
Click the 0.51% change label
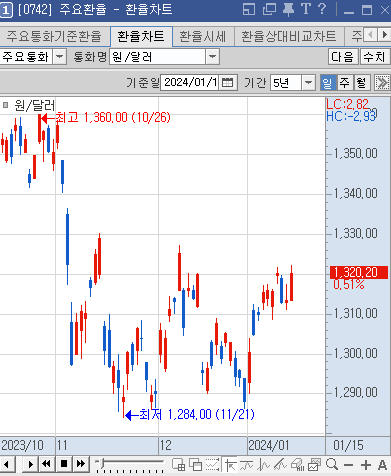[x=349, y=284]
